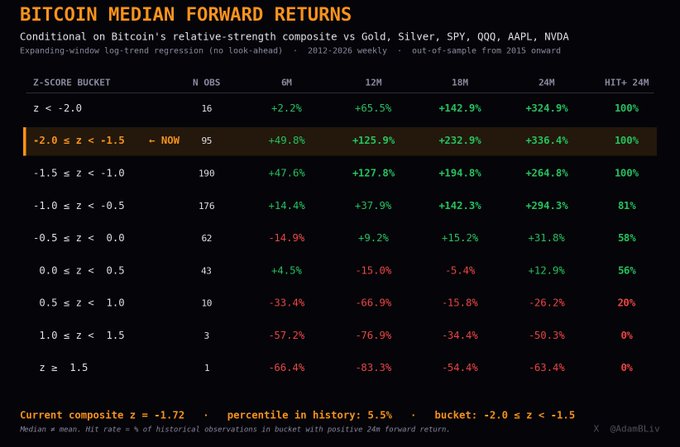This screenshot has width=680, height=447.
Task: Click the '12M' column header
Action: [373, 82]
